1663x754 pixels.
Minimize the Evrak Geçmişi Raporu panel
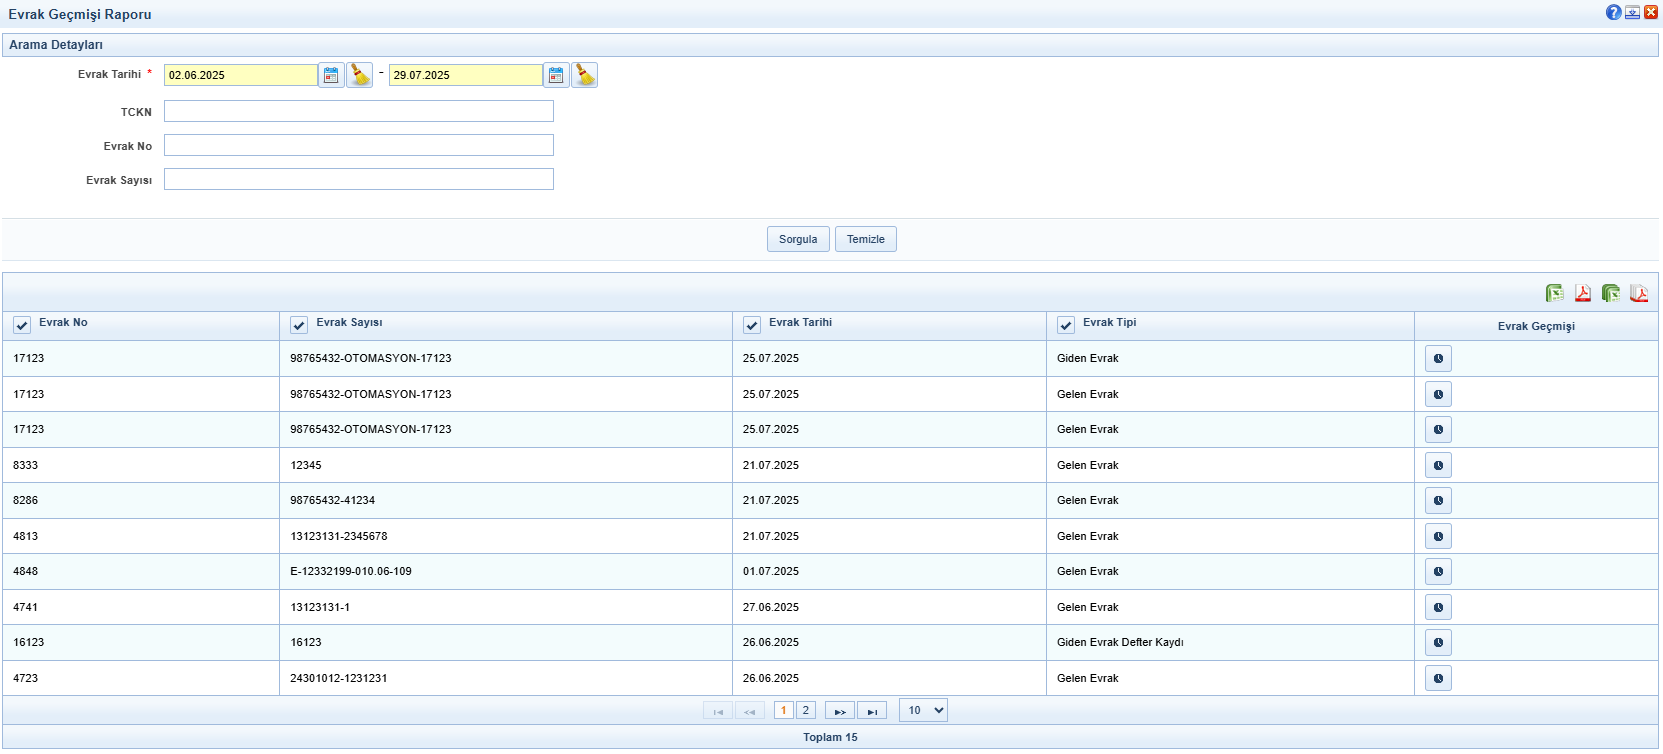pyautogui.click(x=1632, y=13)
